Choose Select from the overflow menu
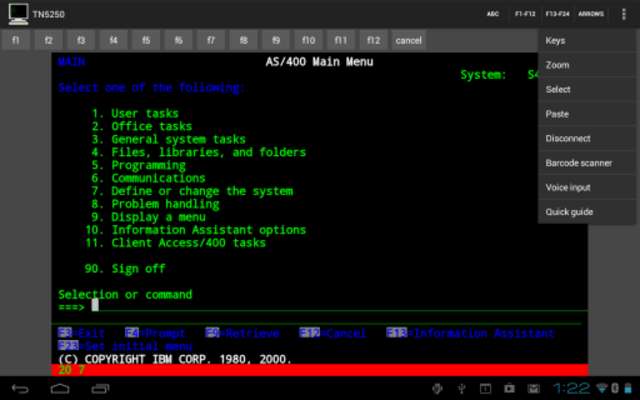Image resolution: width=640 pixels, height=400 pixels. coord(587,89)
